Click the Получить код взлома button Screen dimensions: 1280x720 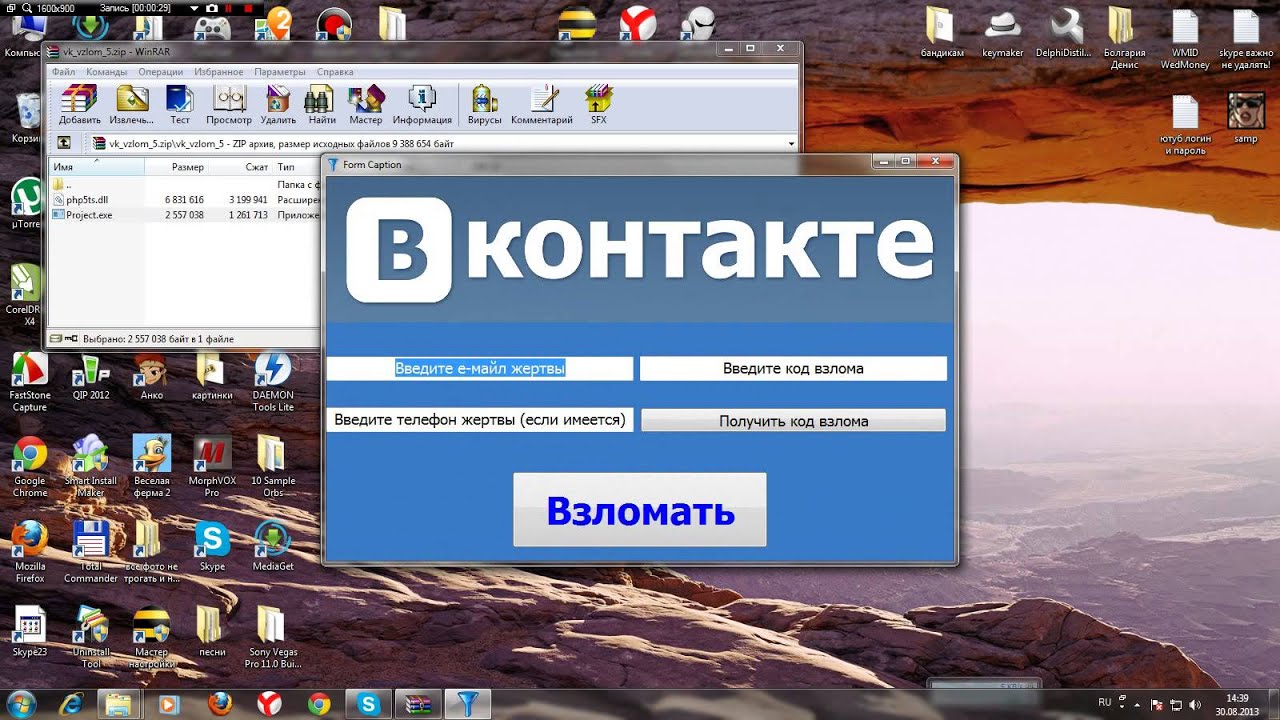793,421
